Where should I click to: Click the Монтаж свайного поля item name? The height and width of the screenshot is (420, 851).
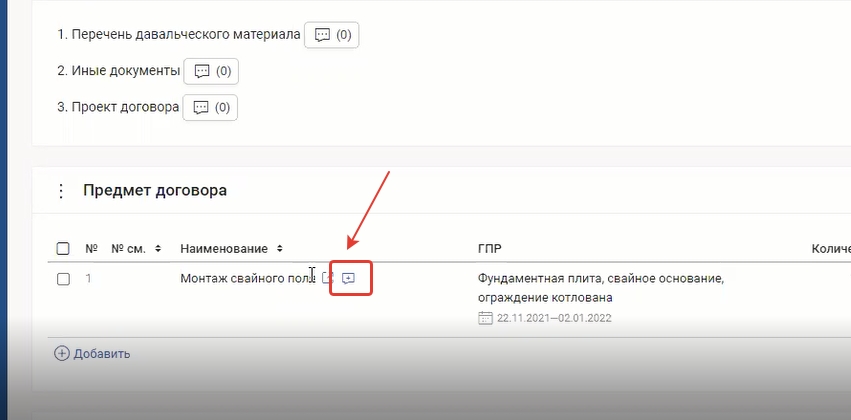coord(245,278)
